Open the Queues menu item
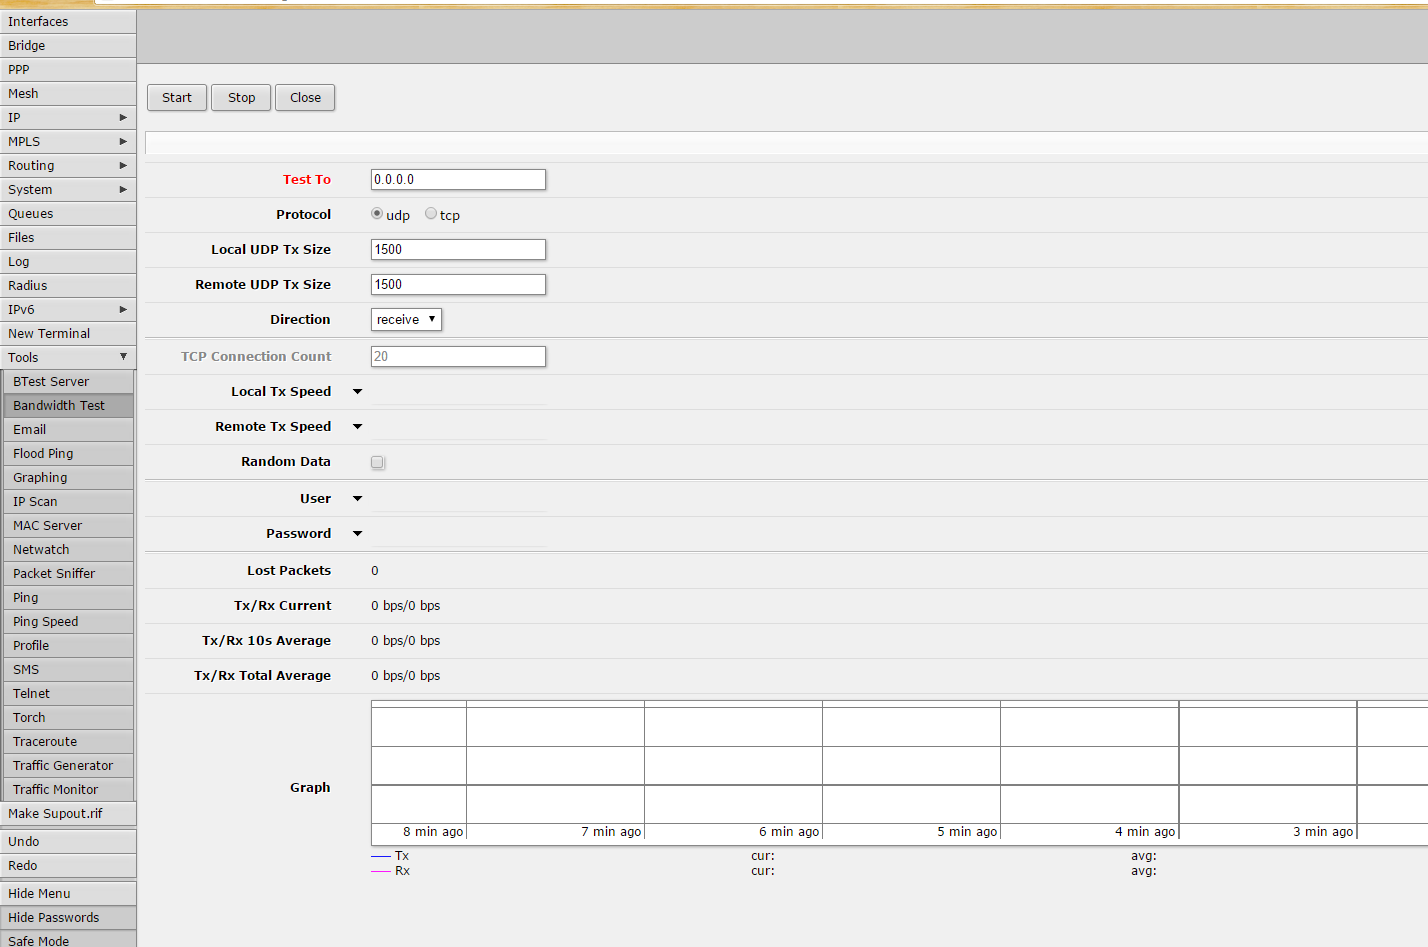 coord(68,214)
